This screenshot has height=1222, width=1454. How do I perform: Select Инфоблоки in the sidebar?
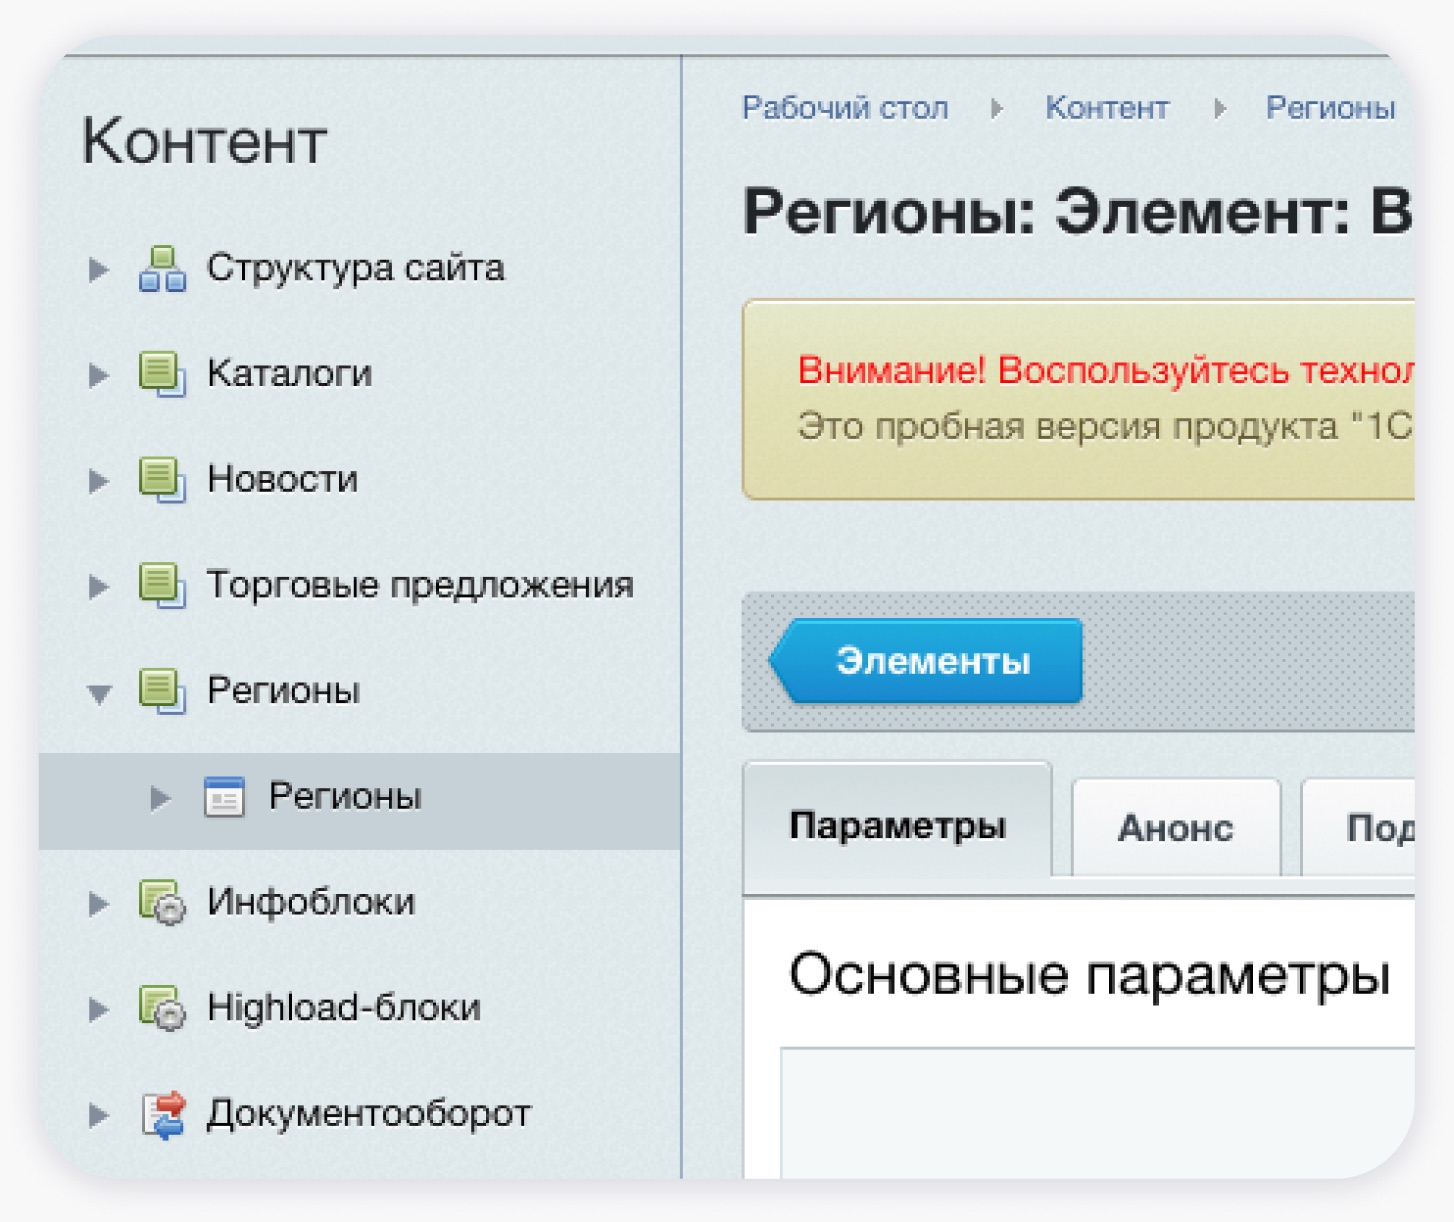pos(310,903)
